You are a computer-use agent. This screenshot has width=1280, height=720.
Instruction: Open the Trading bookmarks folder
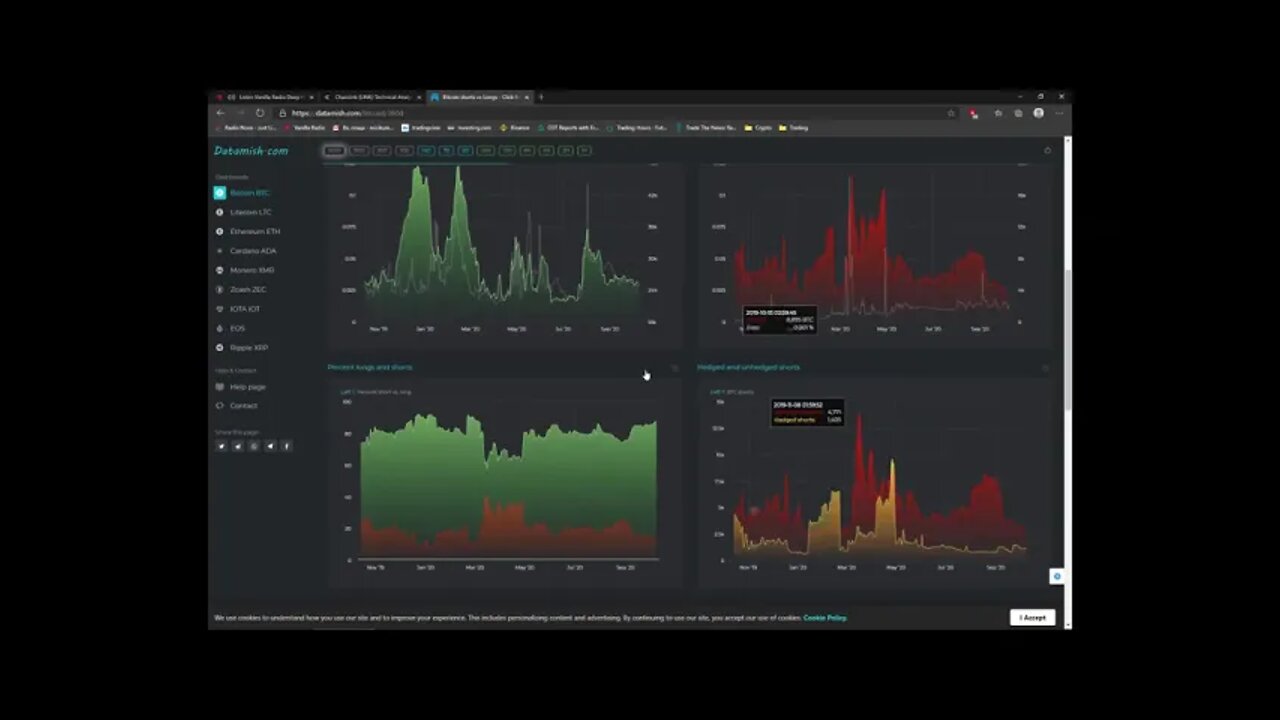(x=793, y=128)
